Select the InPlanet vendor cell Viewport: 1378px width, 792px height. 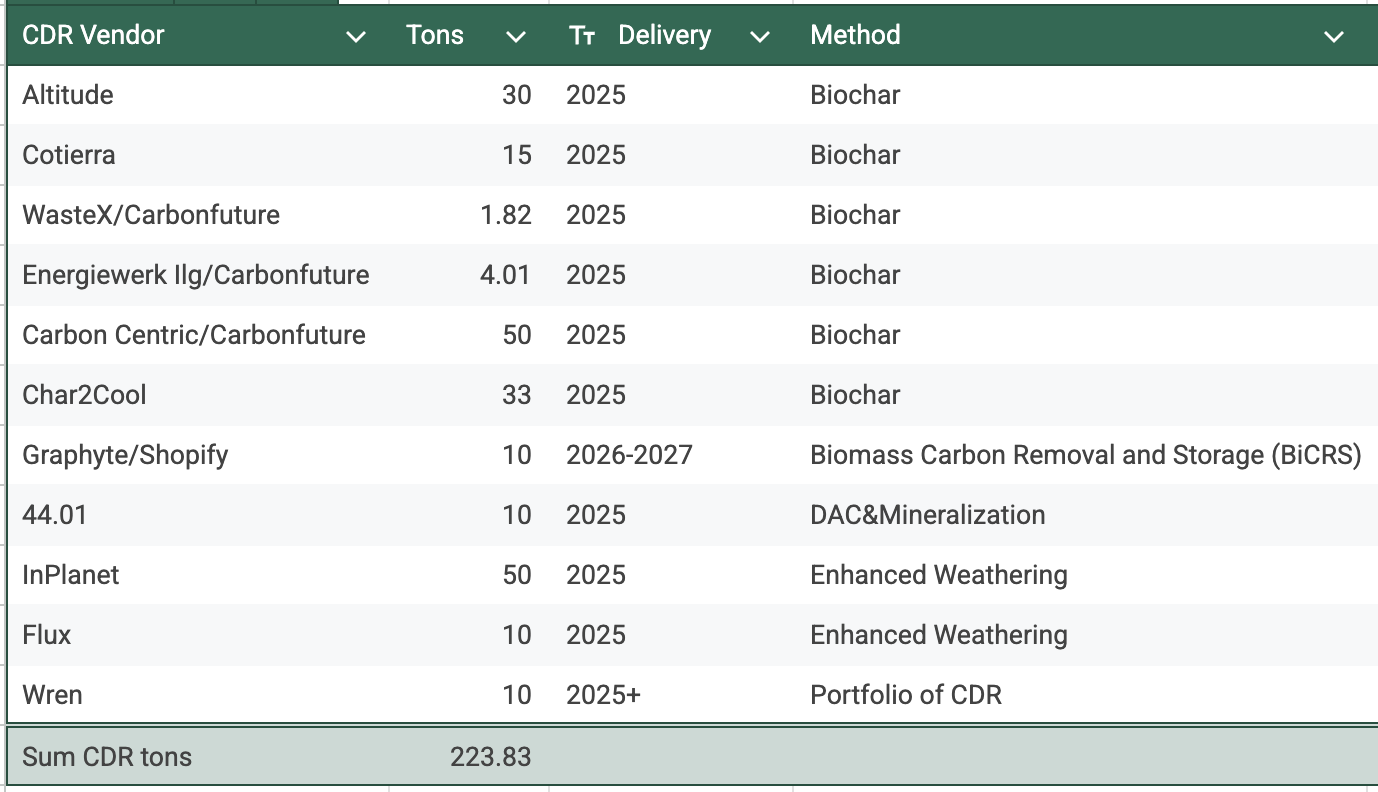point(198,575)
